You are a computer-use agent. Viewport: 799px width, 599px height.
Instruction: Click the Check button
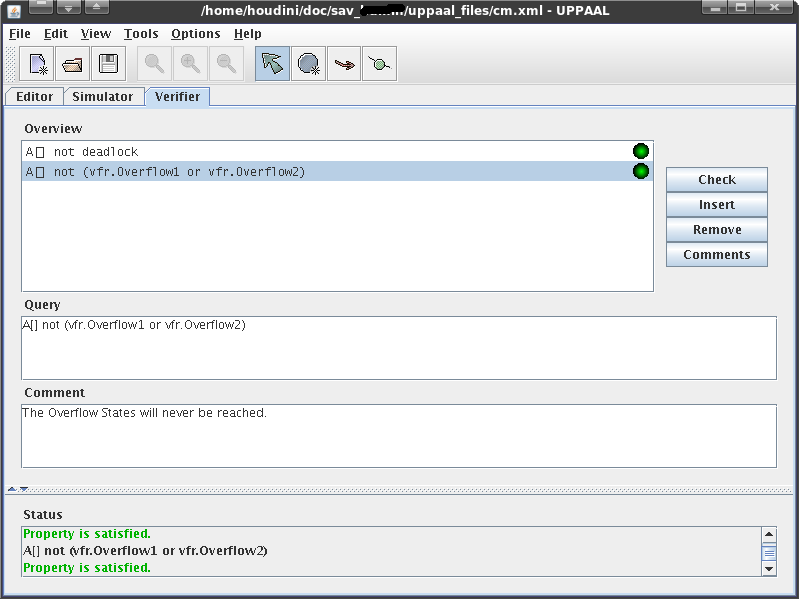[x=716, y=179]
